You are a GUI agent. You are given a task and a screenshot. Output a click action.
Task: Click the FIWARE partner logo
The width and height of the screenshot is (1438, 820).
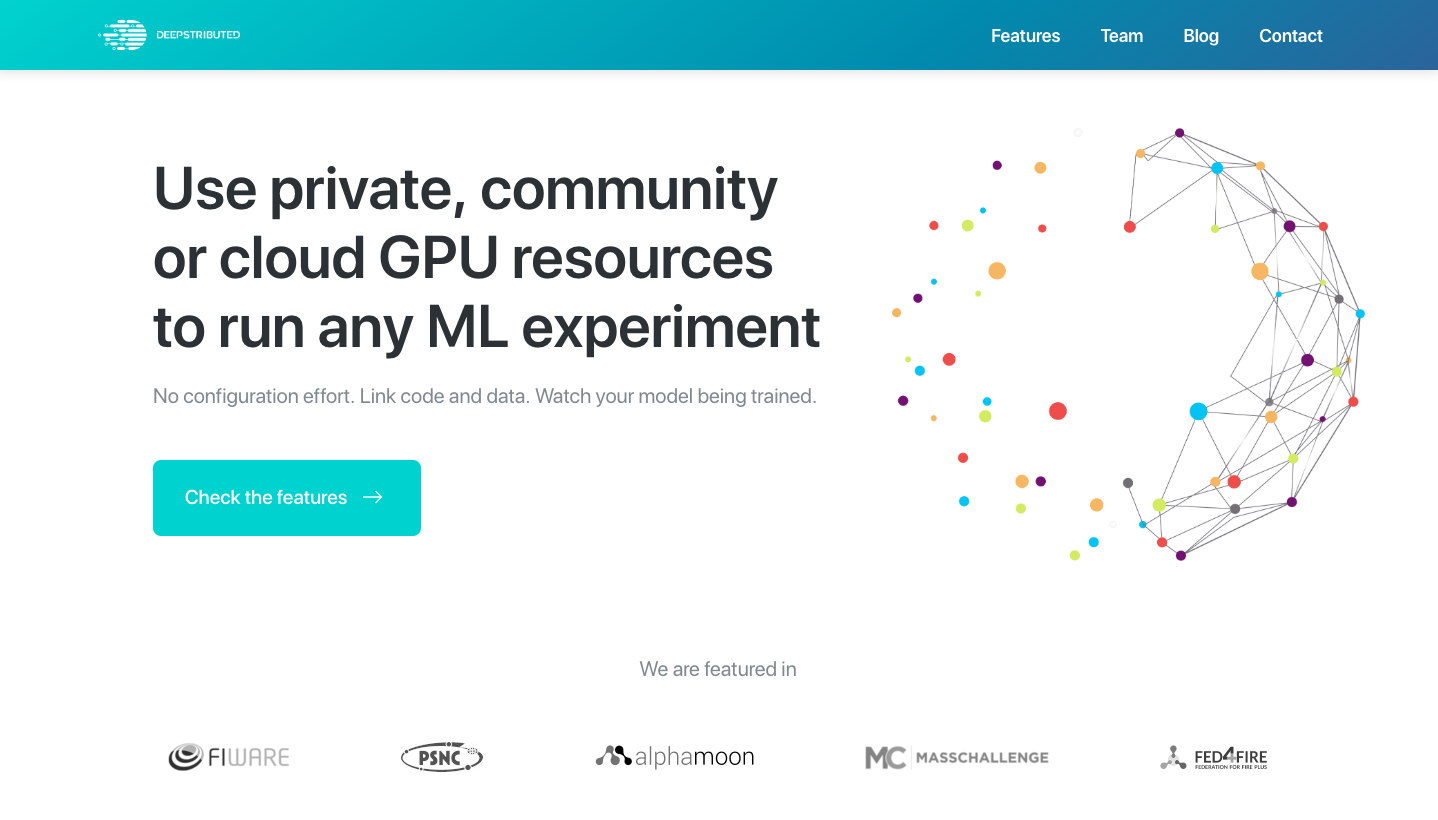pyautogui.click(x=229, y=757)
